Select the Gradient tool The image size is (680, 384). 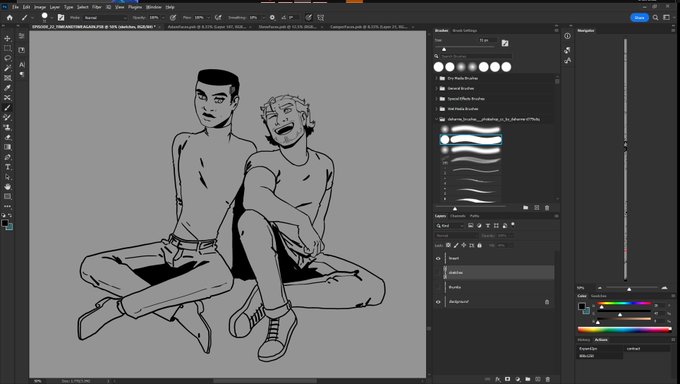coord(7,147)
